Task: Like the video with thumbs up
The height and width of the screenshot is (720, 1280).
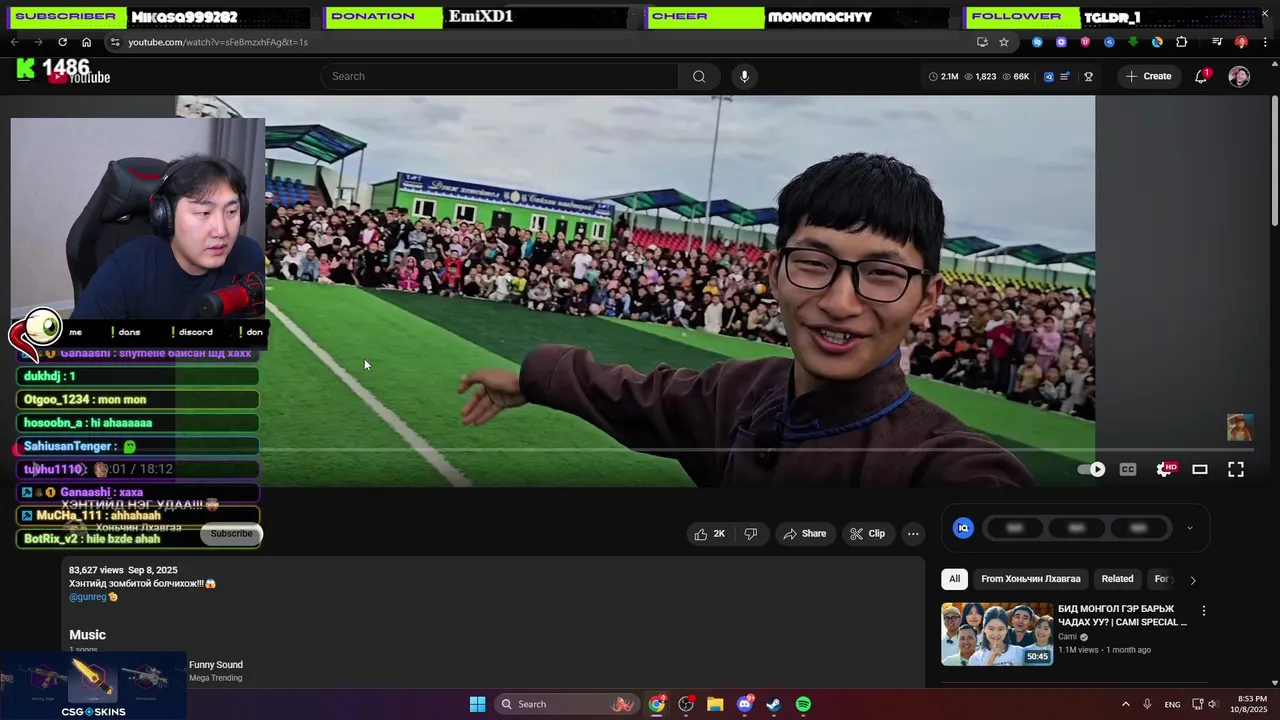Action: [710, 534]
